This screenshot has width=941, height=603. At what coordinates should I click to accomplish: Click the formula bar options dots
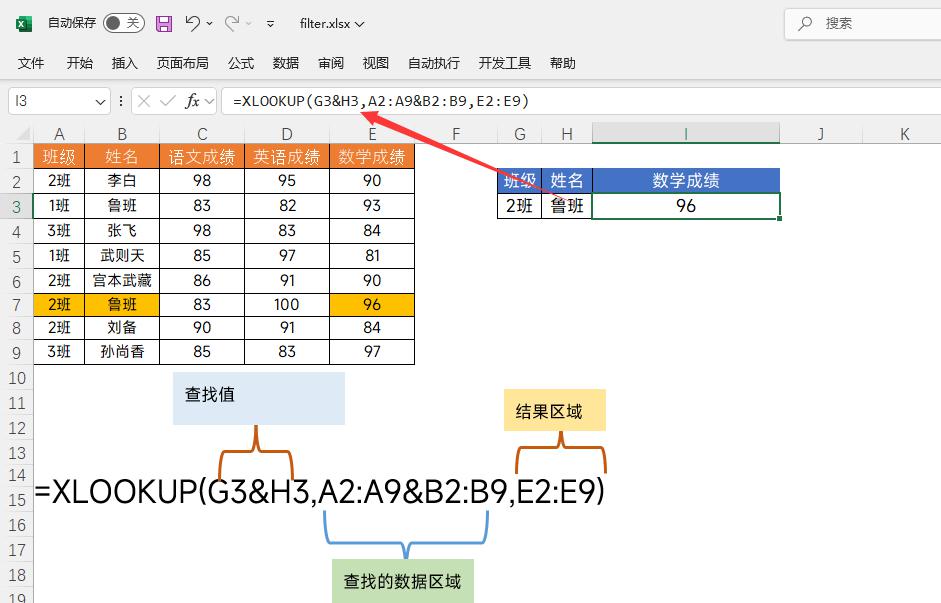(121, 101)
